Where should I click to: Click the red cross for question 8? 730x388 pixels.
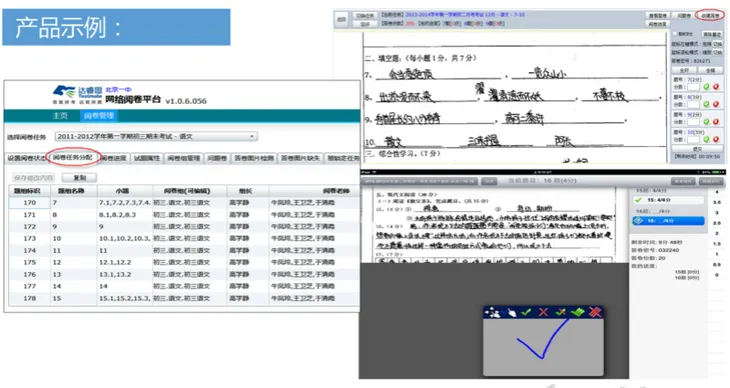(716, 104)
